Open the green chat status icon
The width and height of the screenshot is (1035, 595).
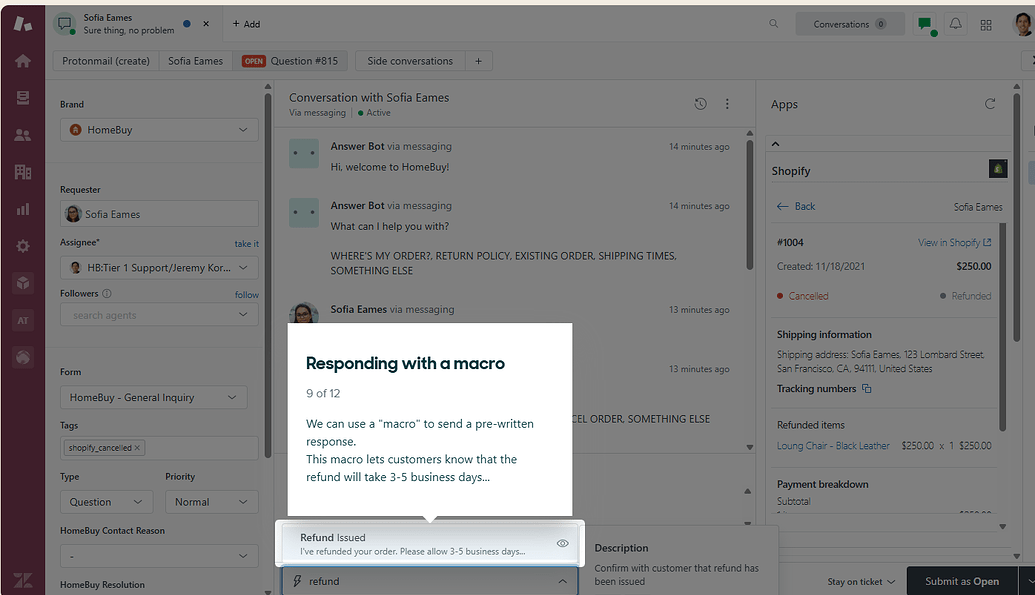925,24
